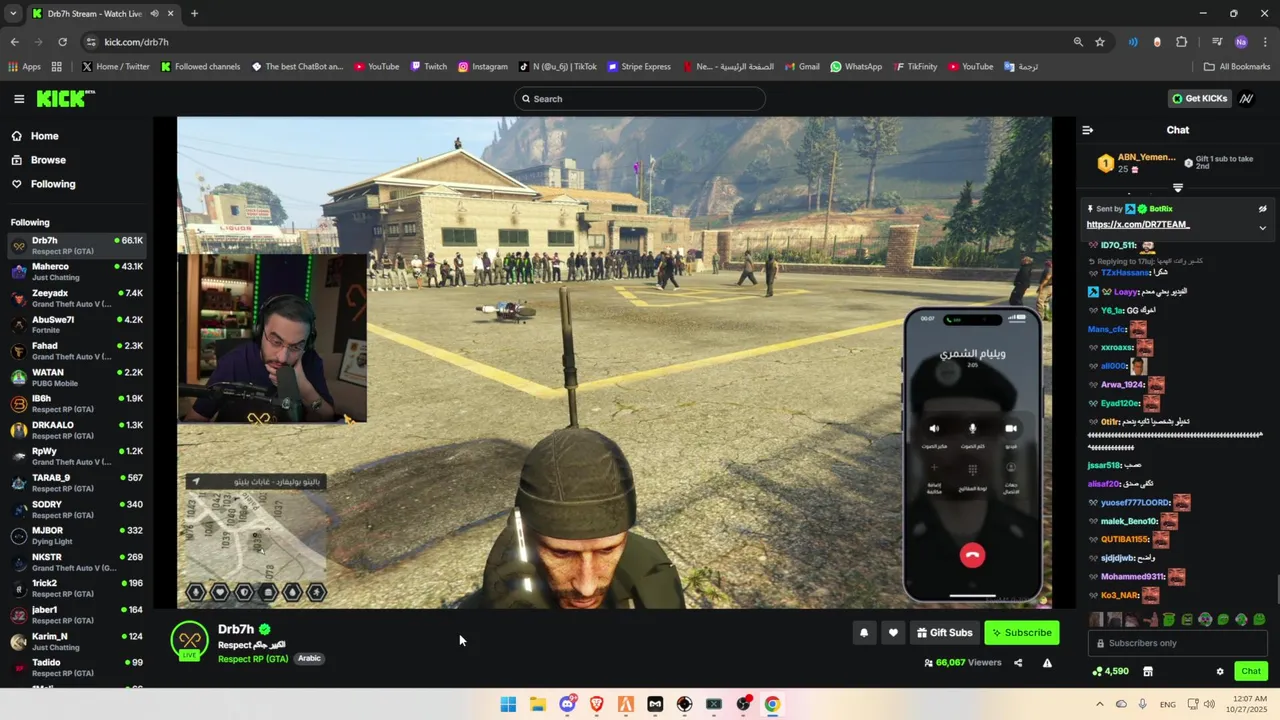Click the Gift Subs button
This screenshot has height=720, width=1280.
pos(944,633)
